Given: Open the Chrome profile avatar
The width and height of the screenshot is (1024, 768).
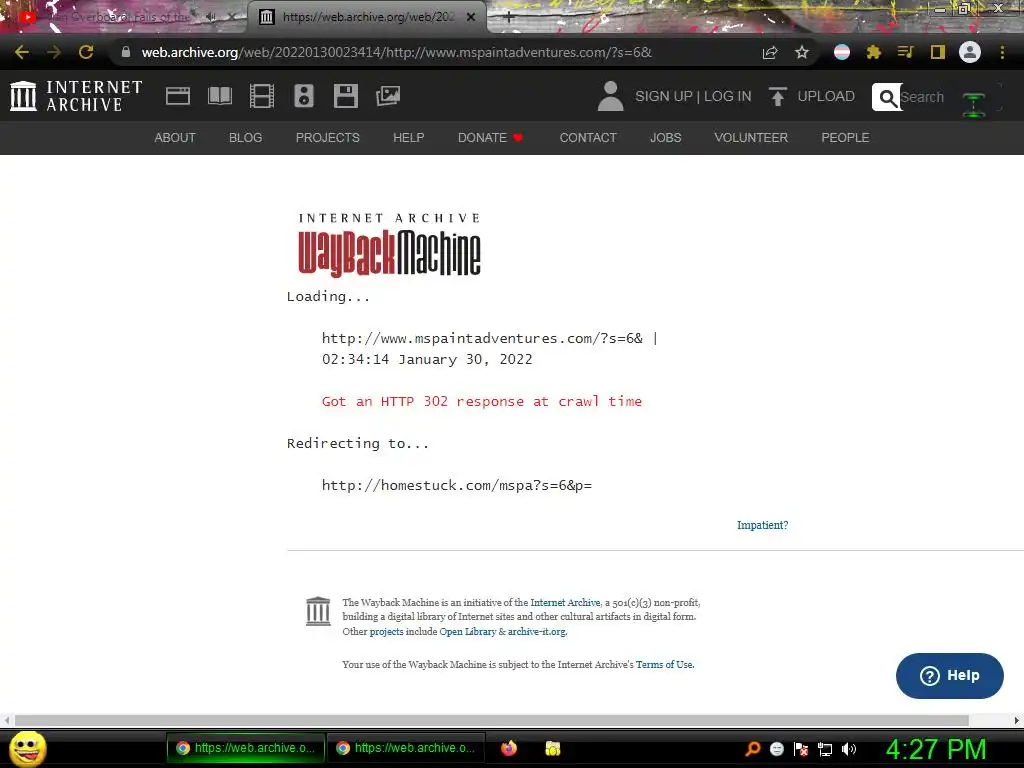Looking at the screenshot, I should (970, 52).
